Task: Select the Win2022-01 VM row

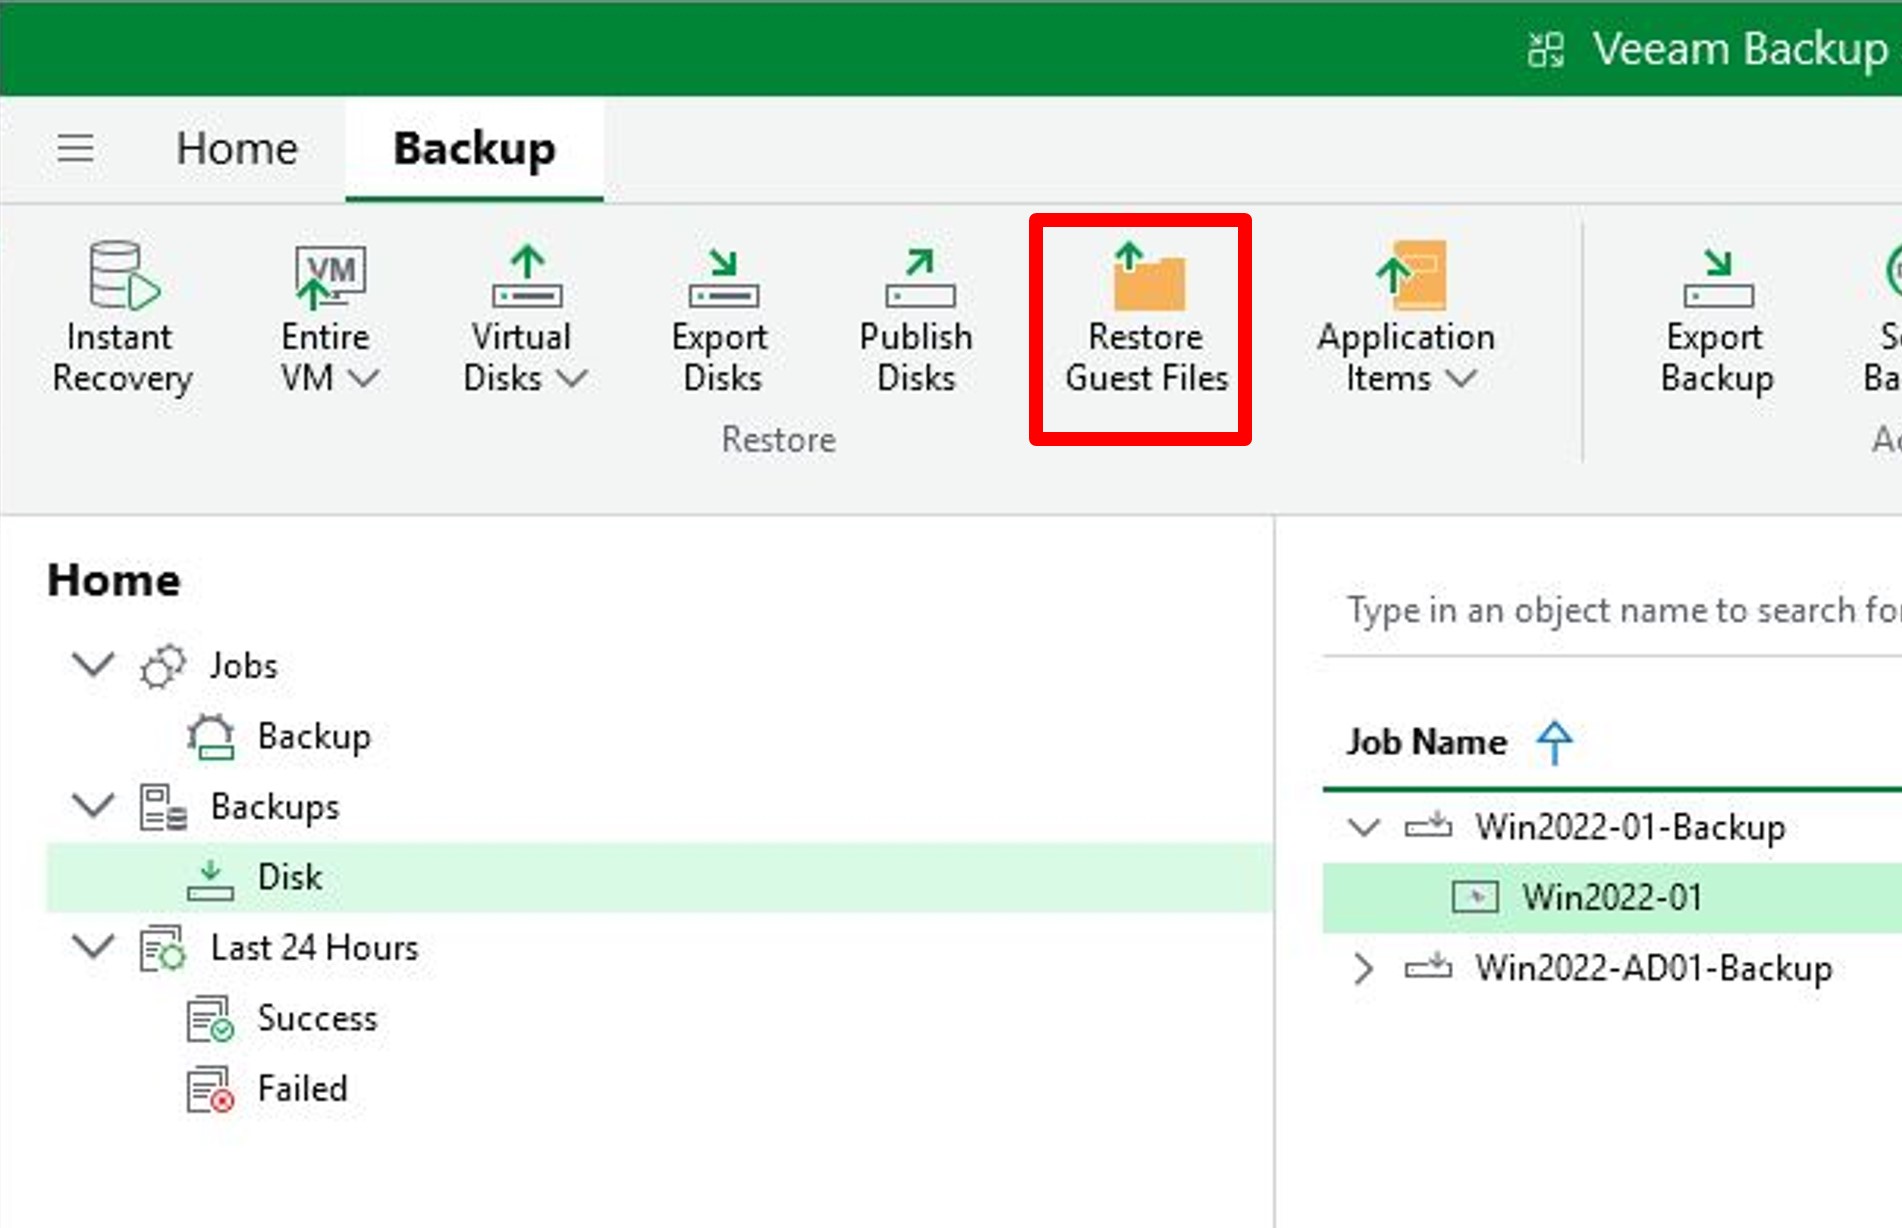Action: [x=1612, y=898]
